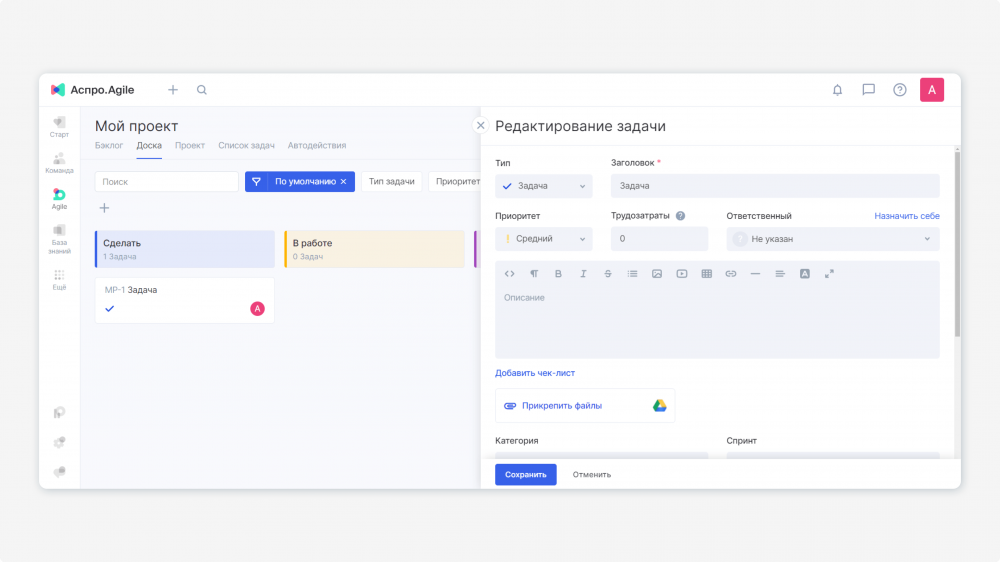Close the task editing panel
Screen dimensions: 1000x562
[480, 126]
